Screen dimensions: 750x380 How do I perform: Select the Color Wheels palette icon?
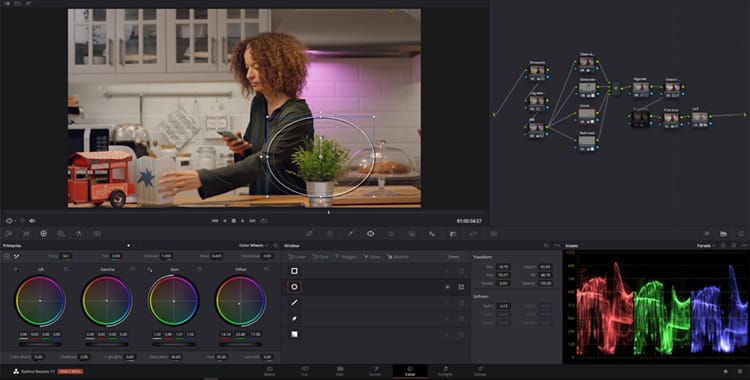pos(44,234)
